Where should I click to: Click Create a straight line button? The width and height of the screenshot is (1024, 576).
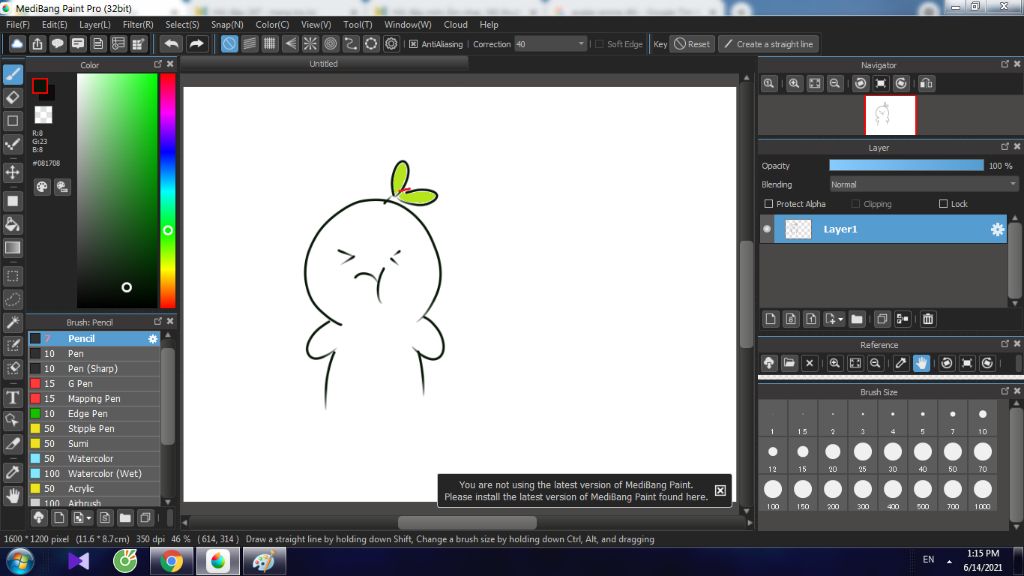pos(769,44)
